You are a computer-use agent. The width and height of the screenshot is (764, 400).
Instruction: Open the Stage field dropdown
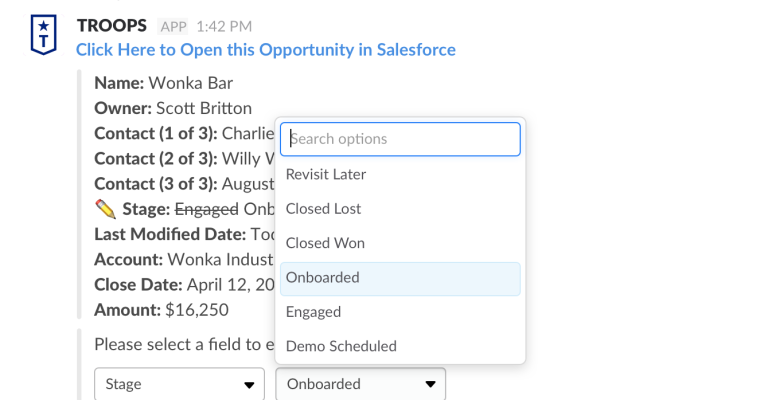point(179,384)
